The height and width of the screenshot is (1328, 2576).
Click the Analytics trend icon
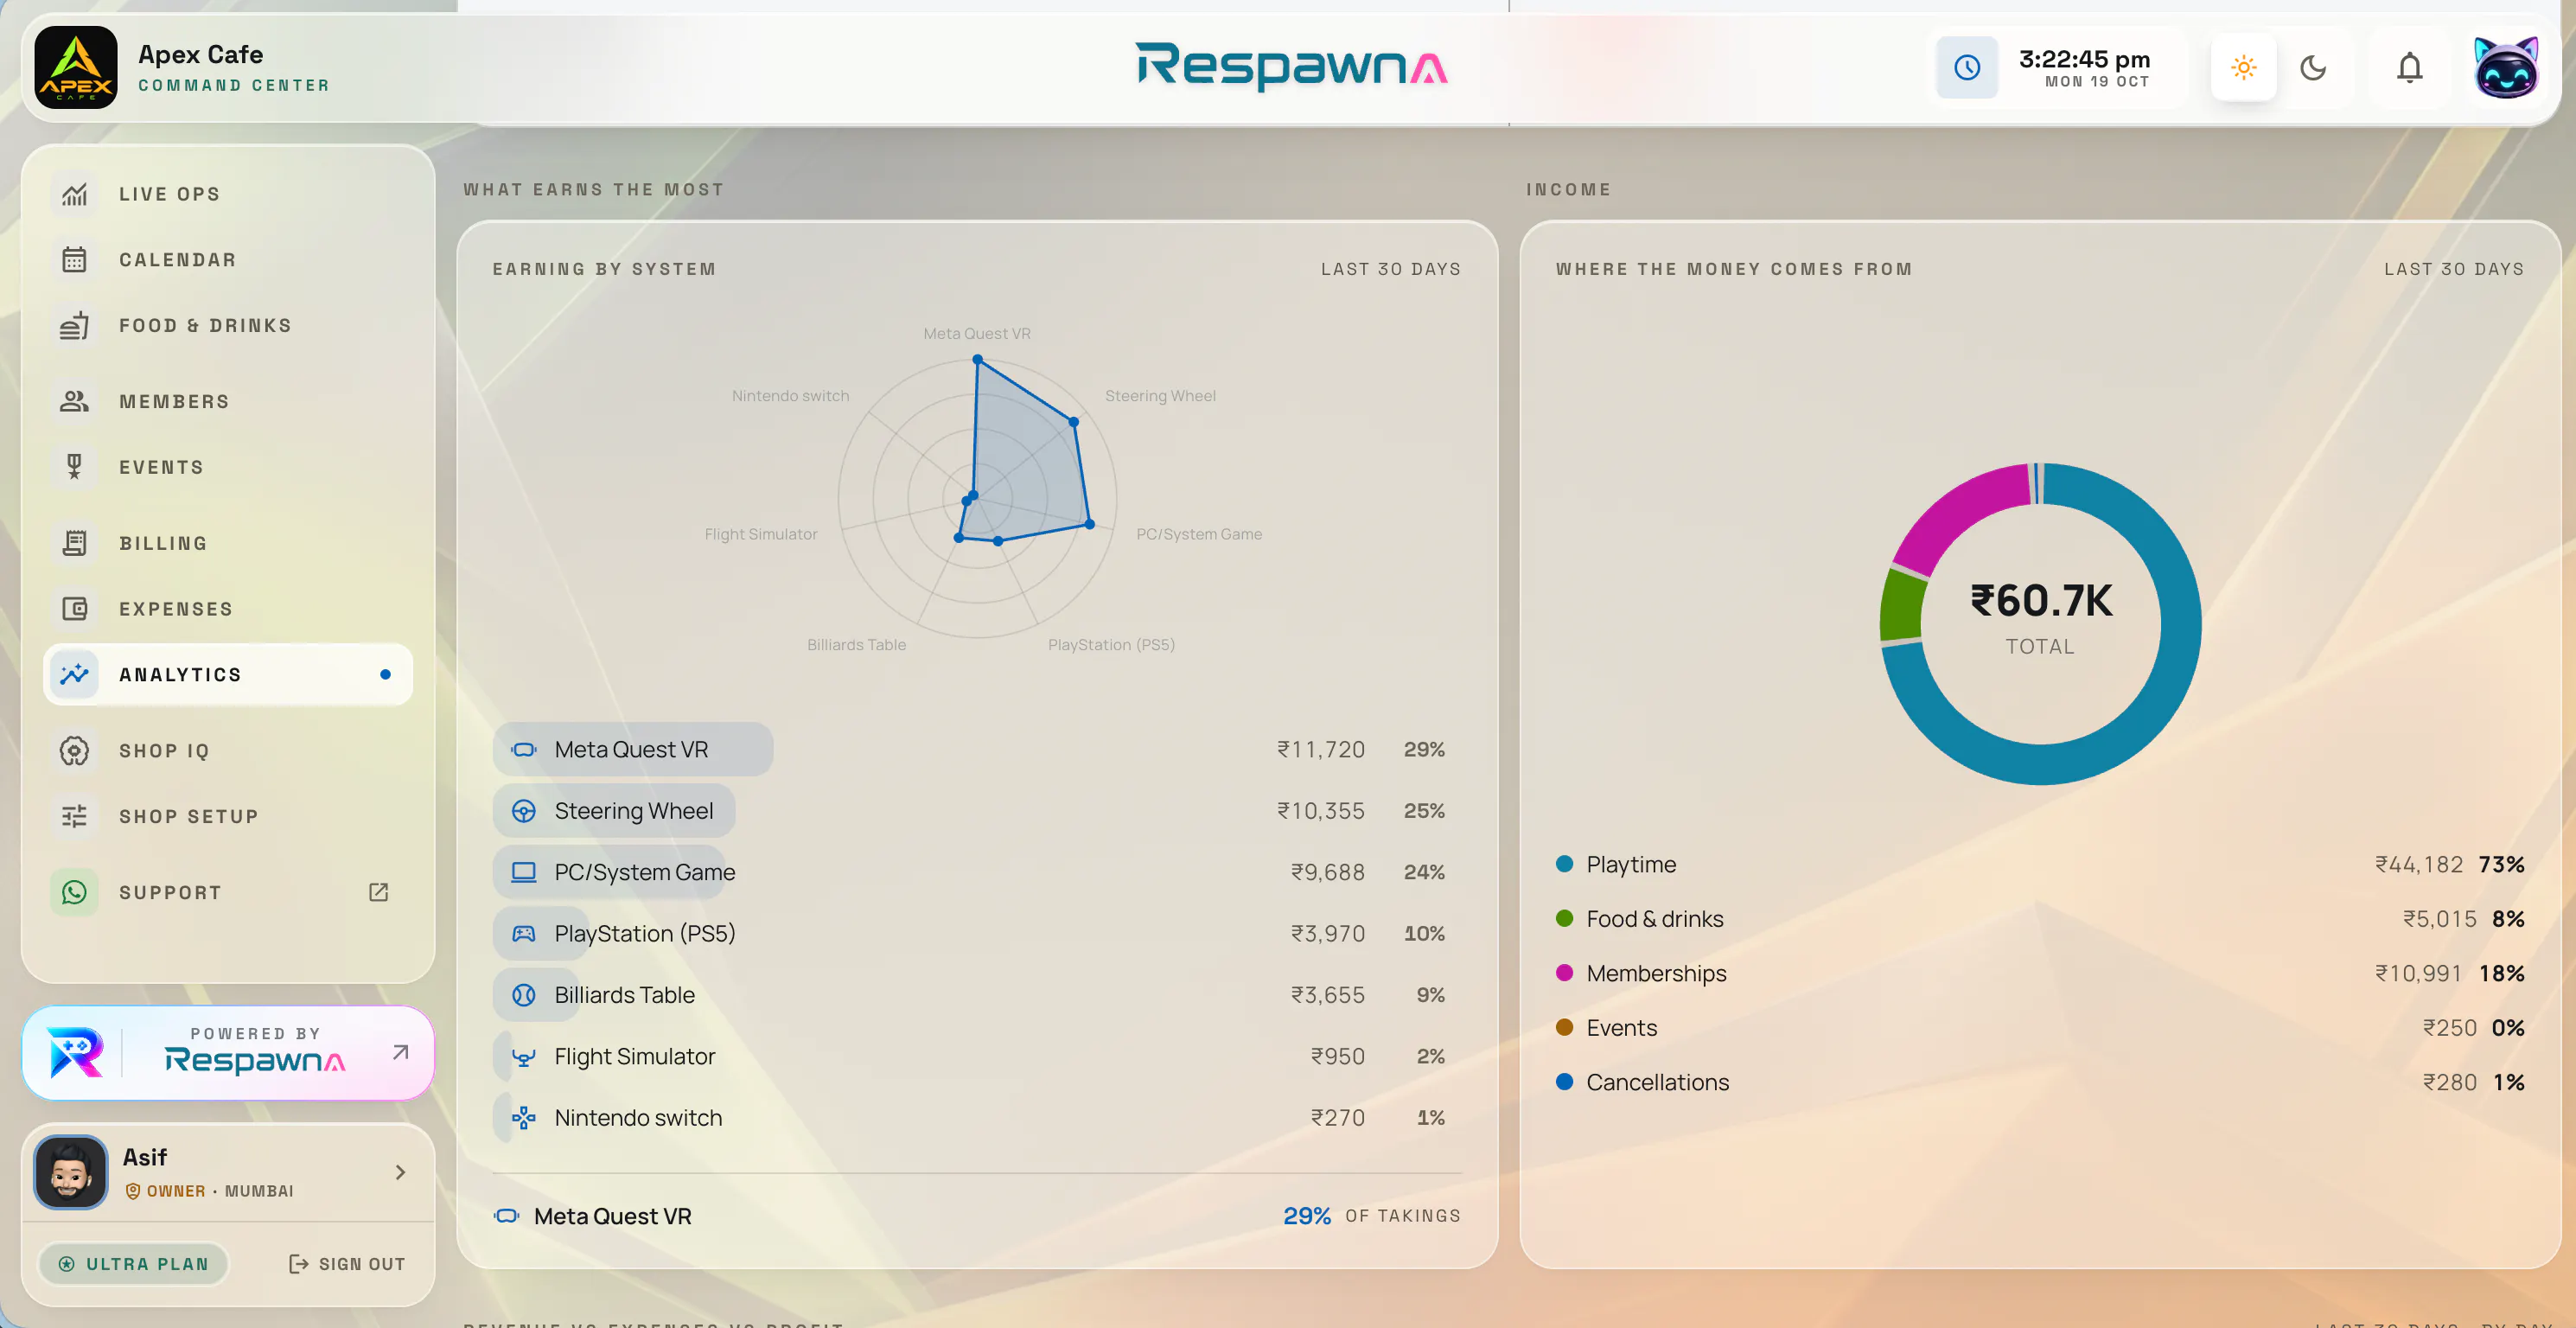pyautogui.click(x=75, y=675)
